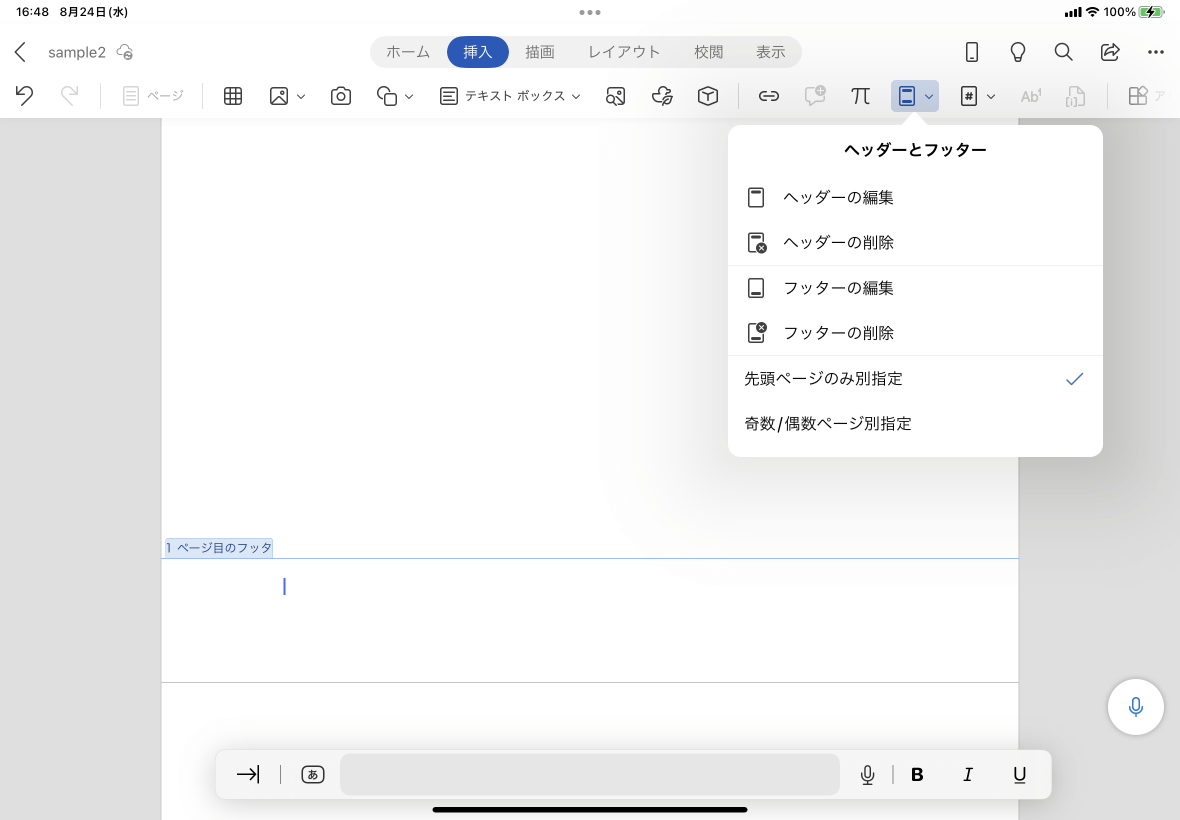The image size is (1180, 820).
Task: Open the cloud sync status icon
Action: tap(125, 52)
